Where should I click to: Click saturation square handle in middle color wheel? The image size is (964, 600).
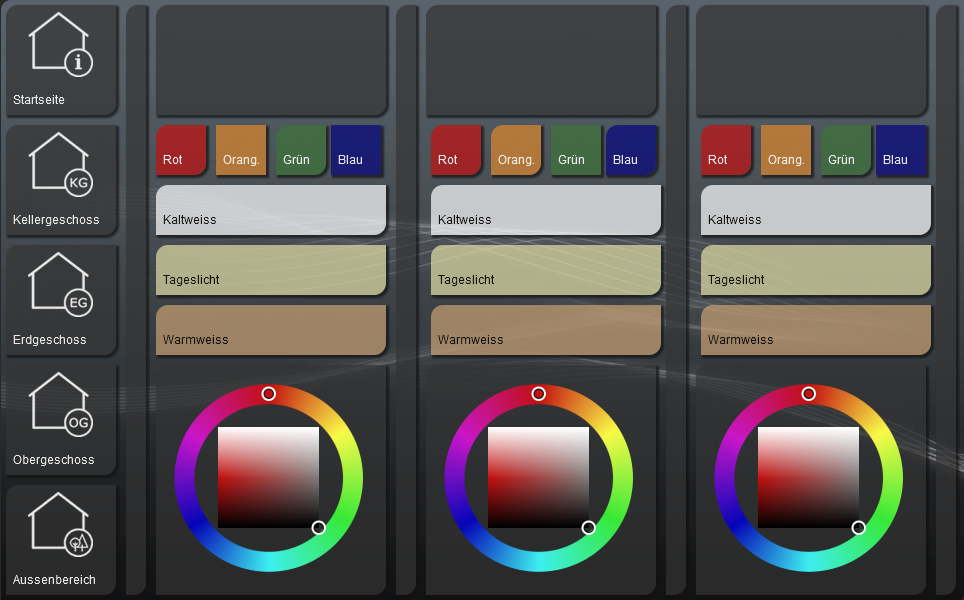click(x=589, y=528)
